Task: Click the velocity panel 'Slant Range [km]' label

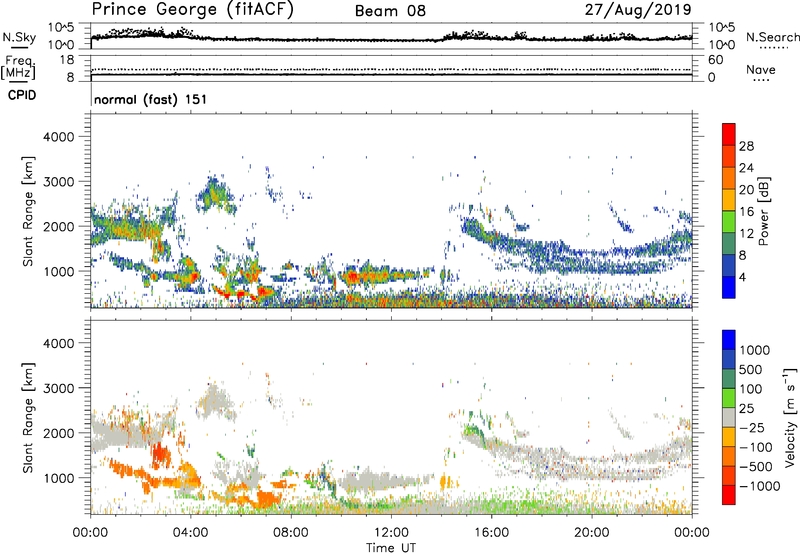Action: (28, 417)
